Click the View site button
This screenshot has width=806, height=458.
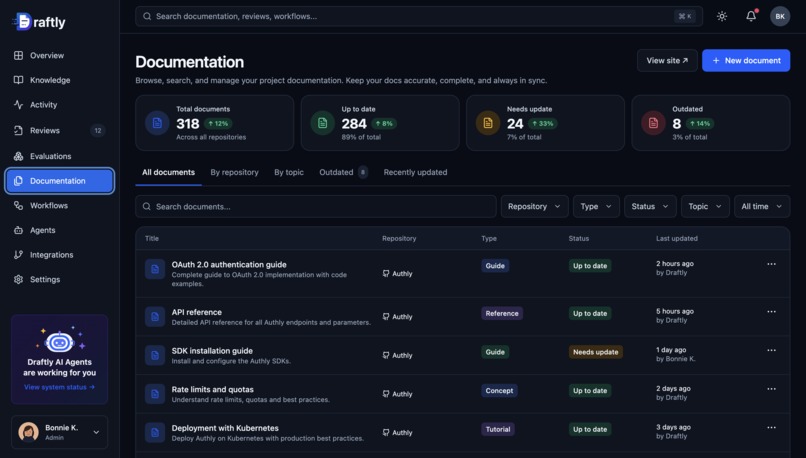[x=667, y=61]
